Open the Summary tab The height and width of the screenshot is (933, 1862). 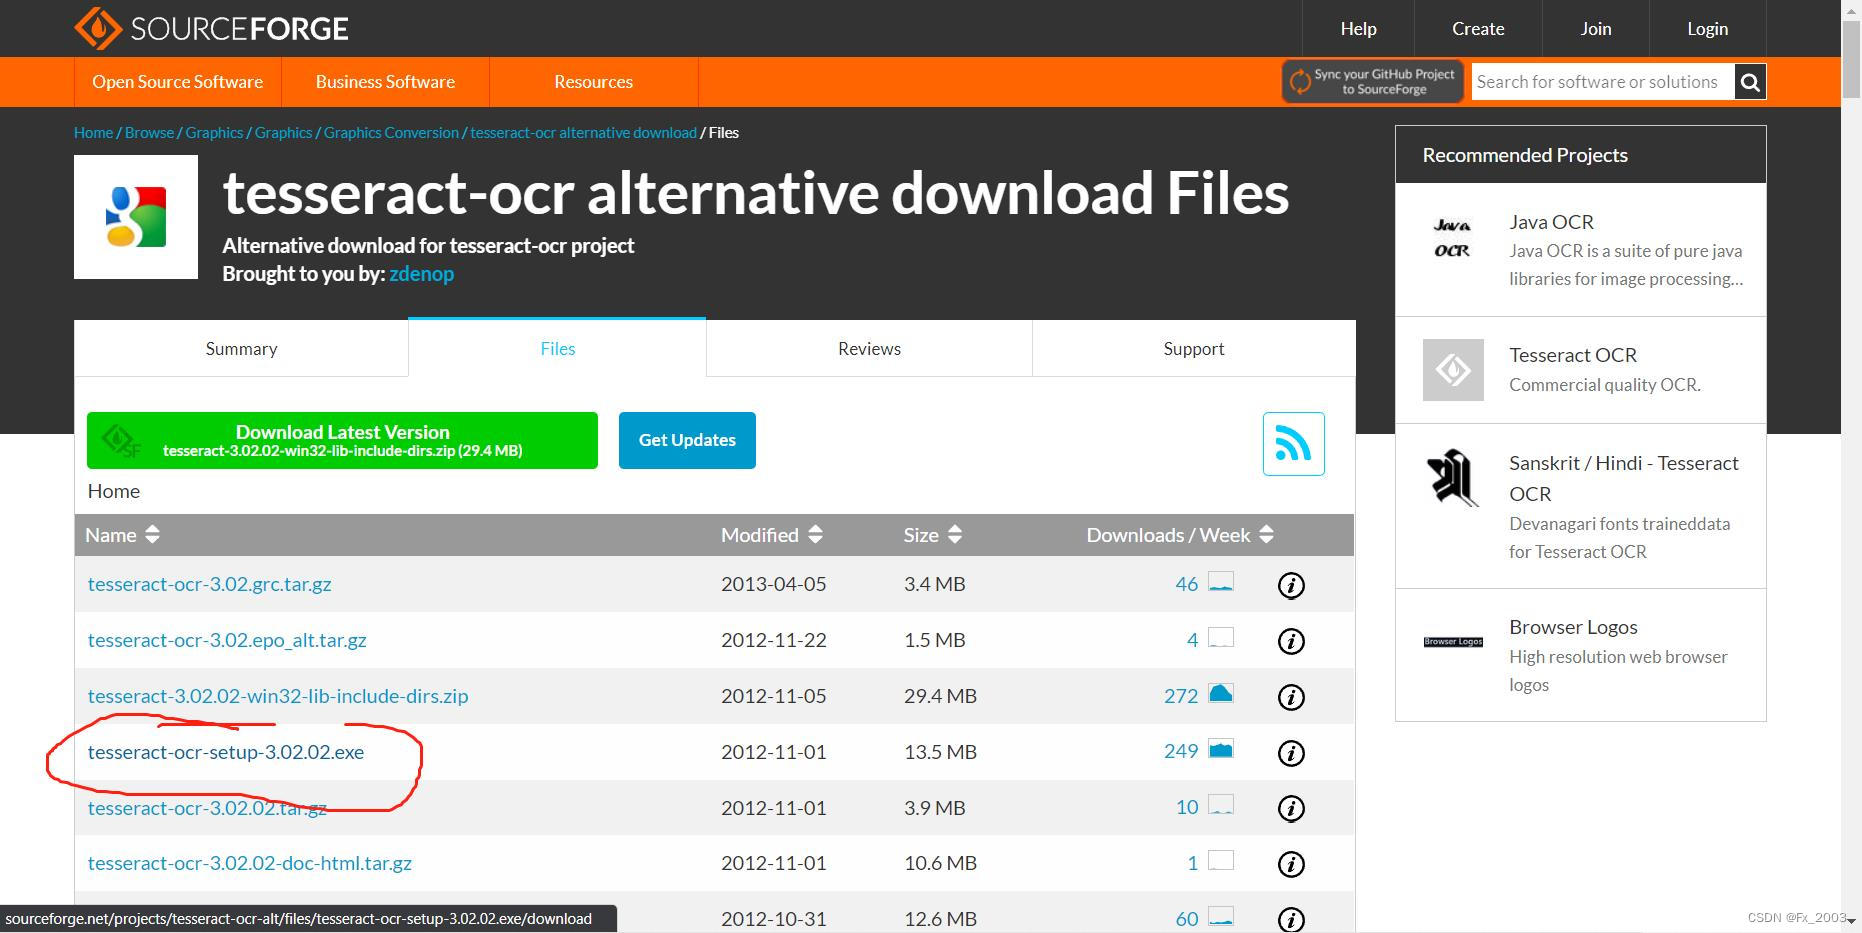pos(241,349)
